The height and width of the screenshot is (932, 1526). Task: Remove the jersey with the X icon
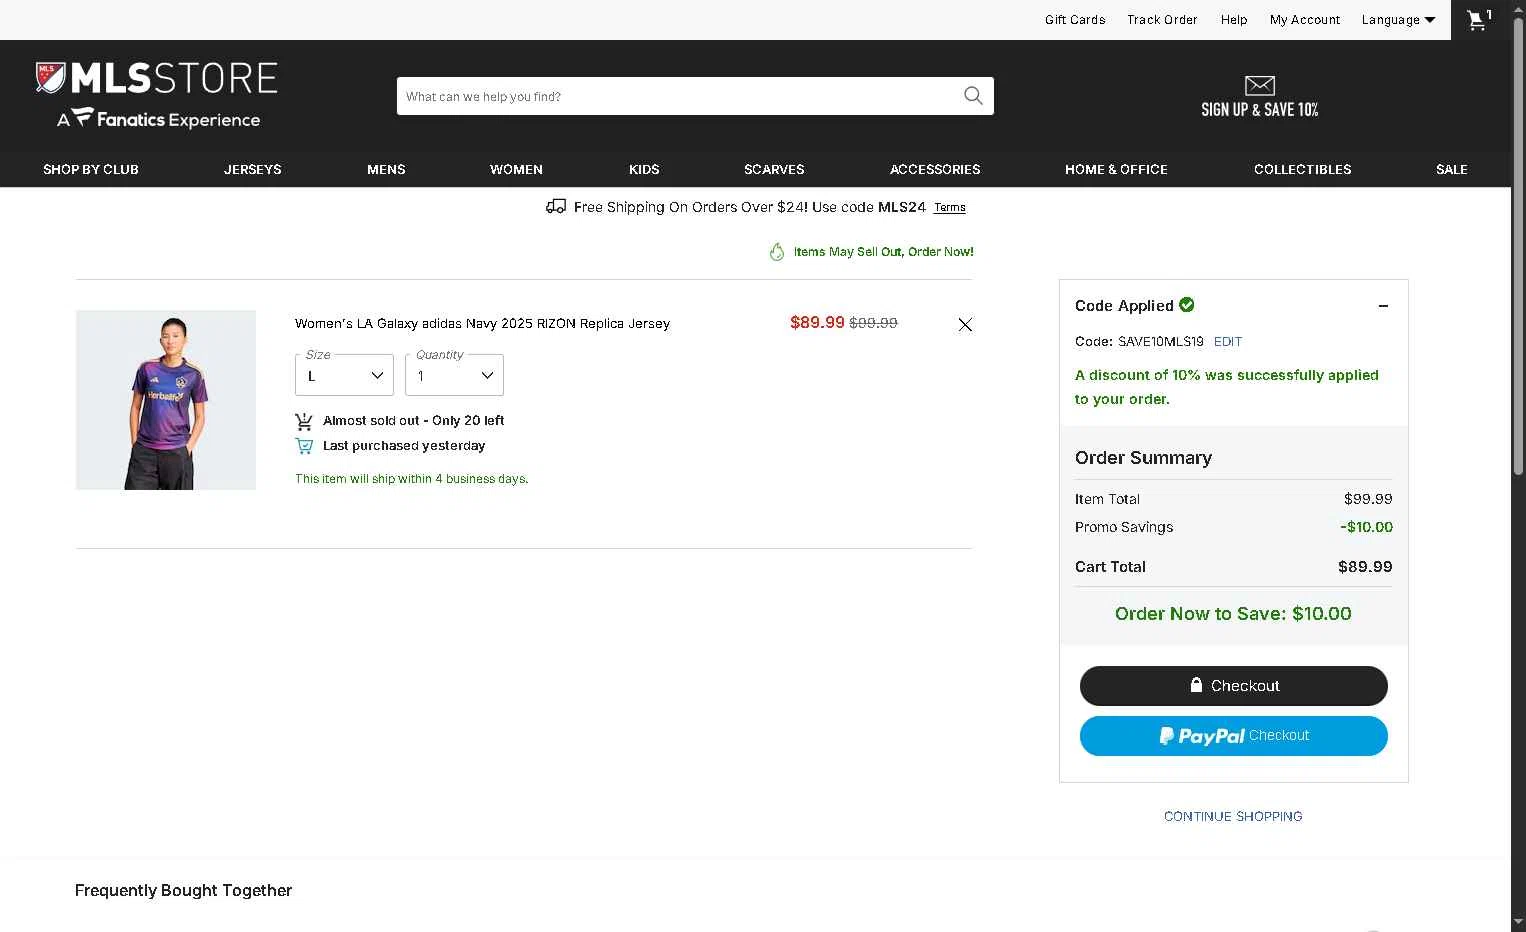(965, 324)
